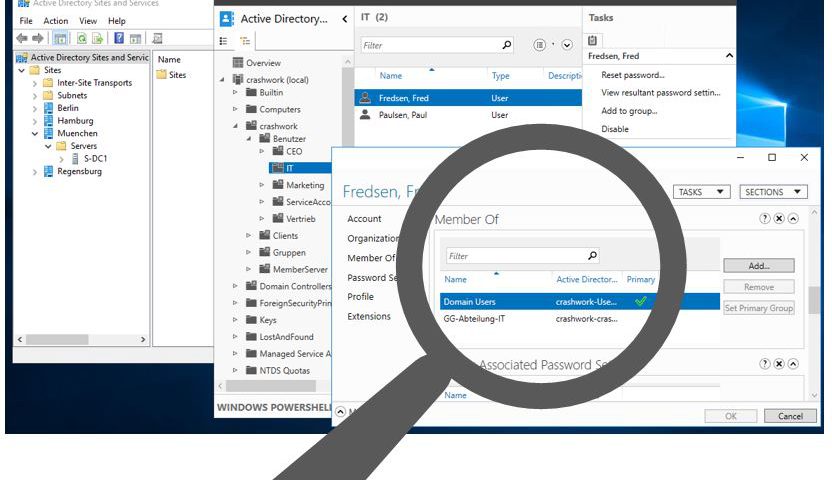The height and width of the screenshot is (480, 832).
Task: Select the Domain Users group row
Action: tap(579, 301)
